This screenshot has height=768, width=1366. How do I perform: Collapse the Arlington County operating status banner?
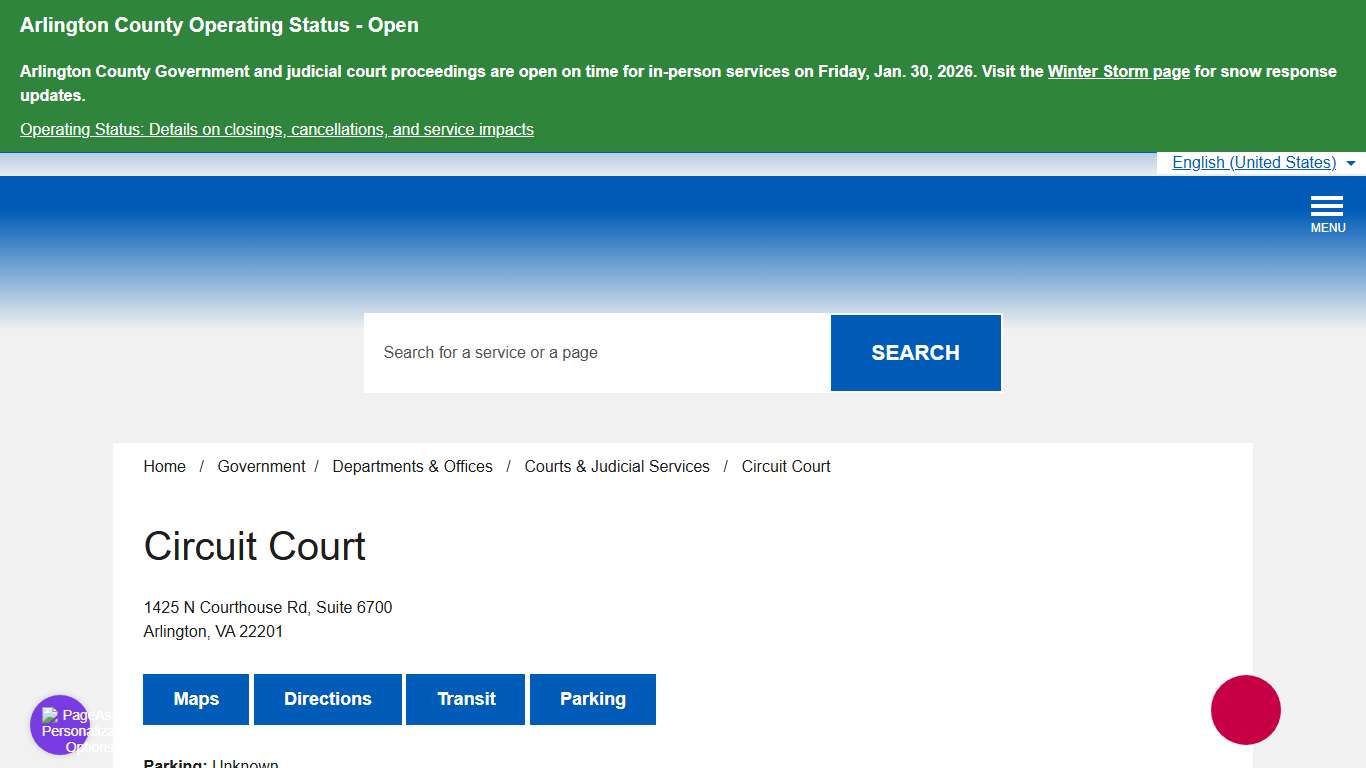click(x=219, y=25)
